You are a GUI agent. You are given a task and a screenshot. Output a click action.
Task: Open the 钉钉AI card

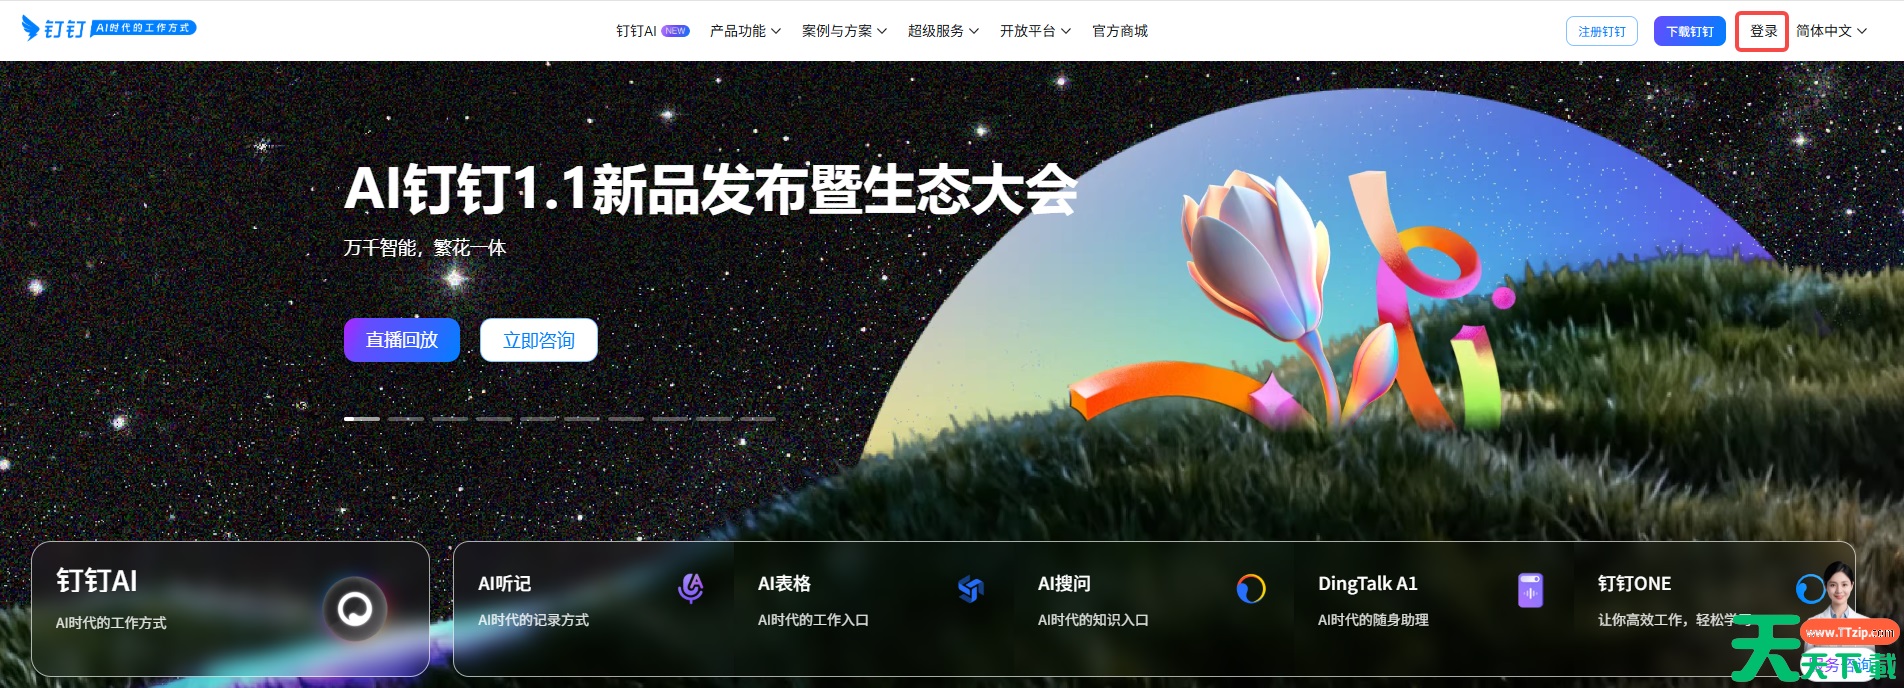tap(231, 609)
